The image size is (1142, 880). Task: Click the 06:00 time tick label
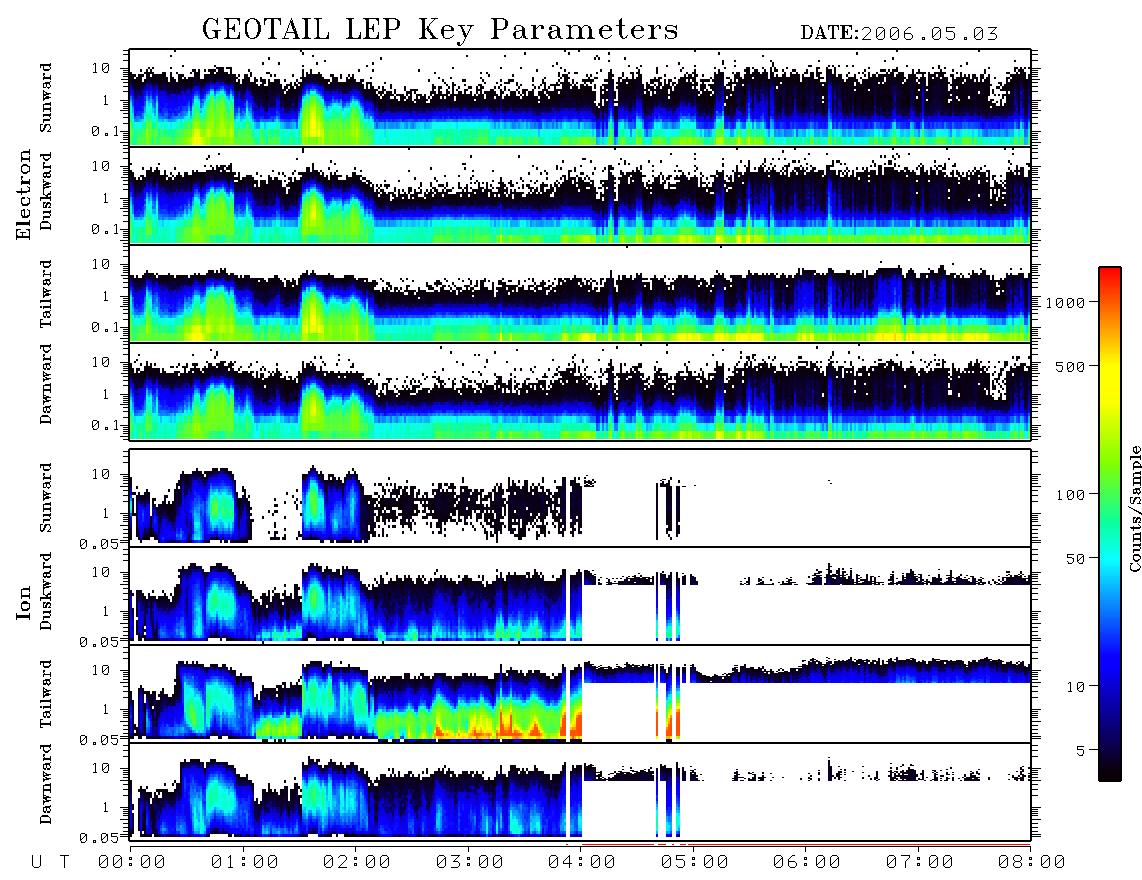point(807,863)
